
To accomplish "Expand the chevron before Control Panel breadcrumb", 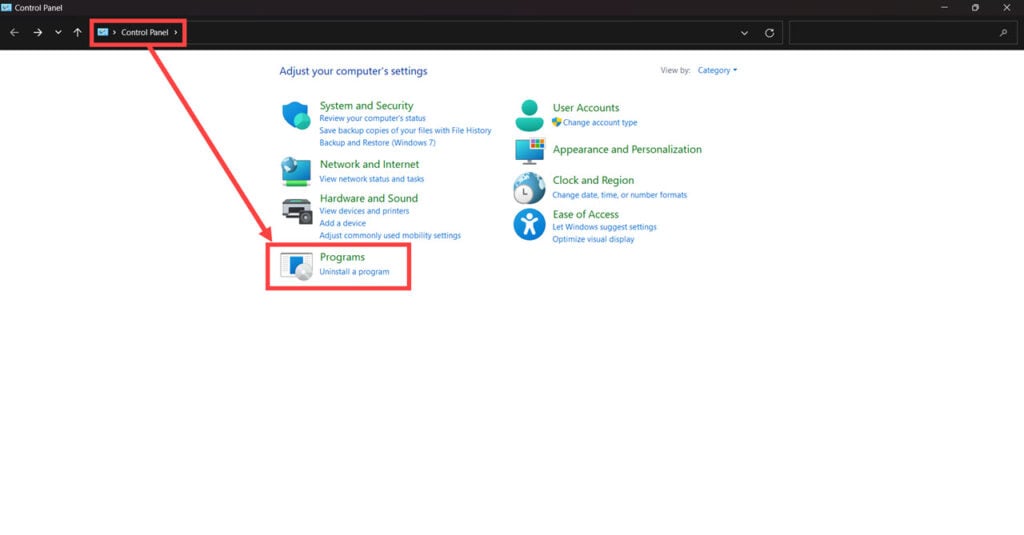I will pos(114,32).
